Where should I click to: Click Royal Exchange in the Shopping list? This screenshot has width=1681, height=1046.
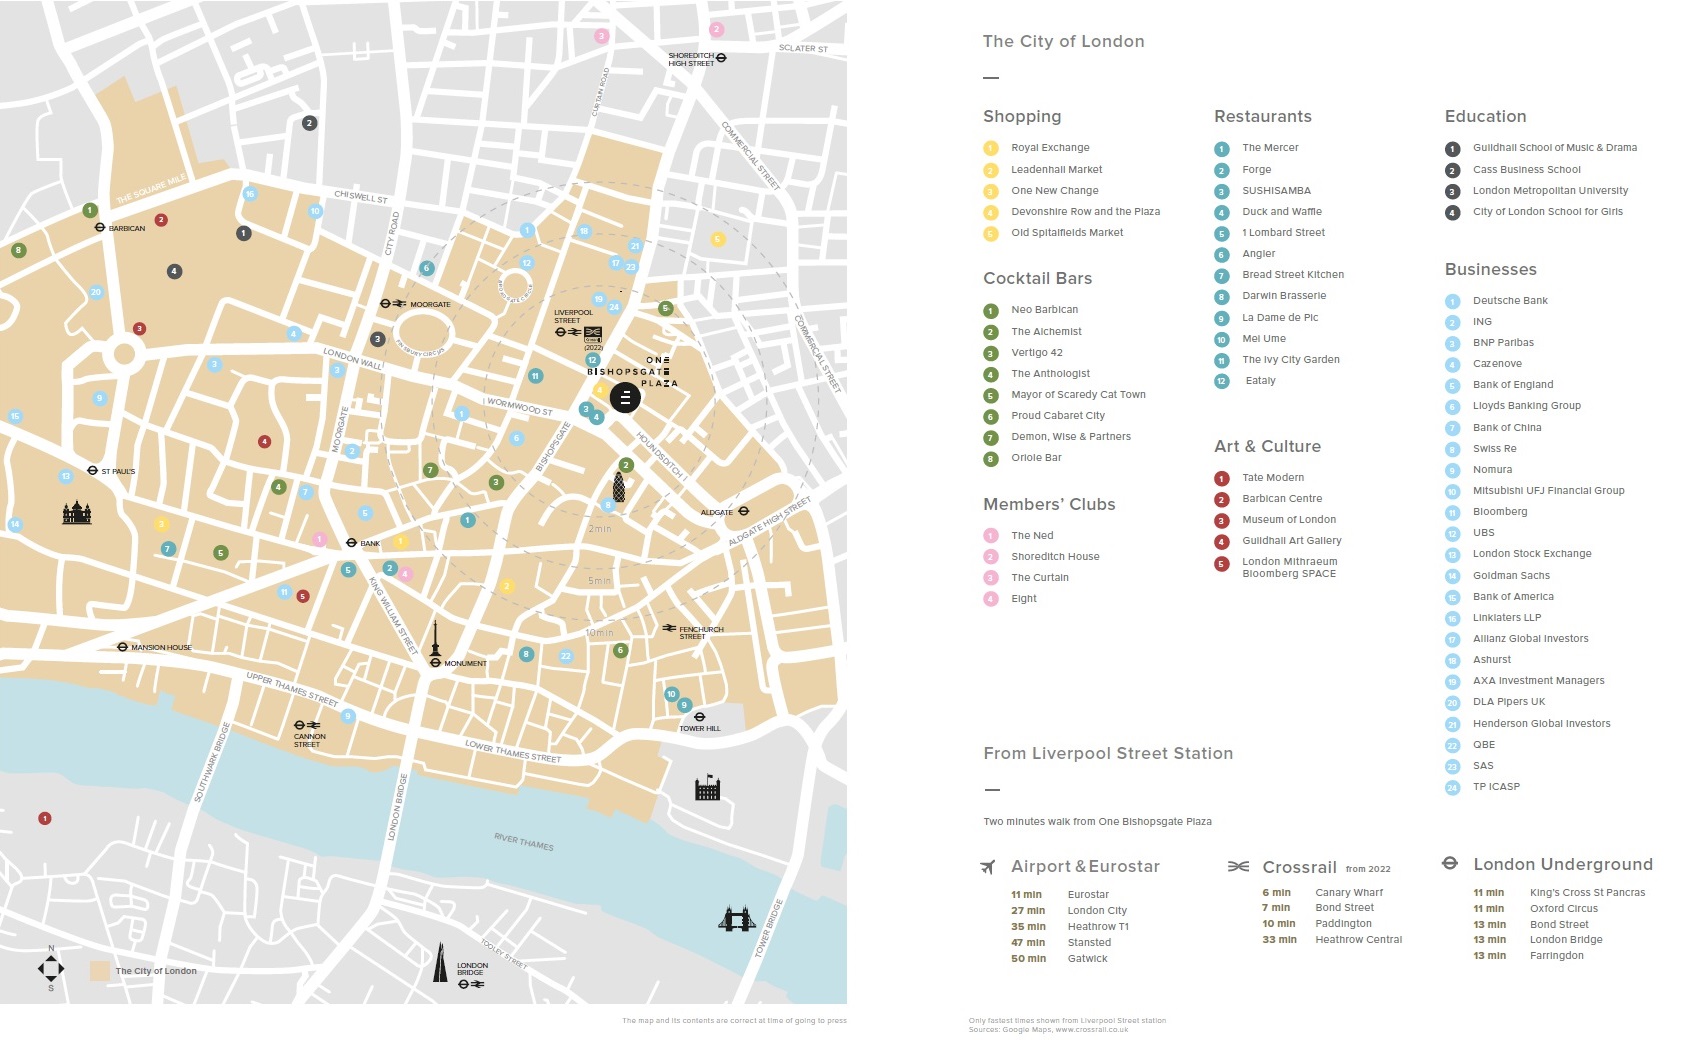coord(1049,148)
